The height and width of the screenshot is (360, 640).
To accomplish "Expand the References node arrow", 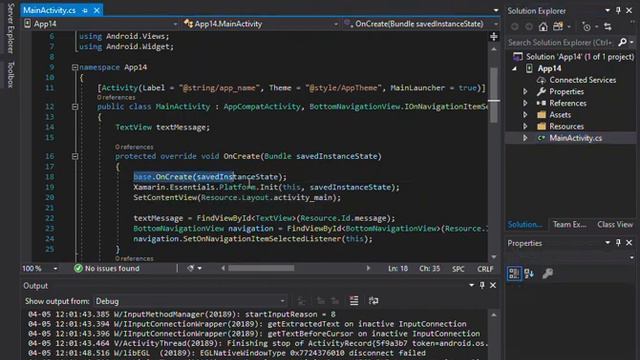I will tap(525, 103).
